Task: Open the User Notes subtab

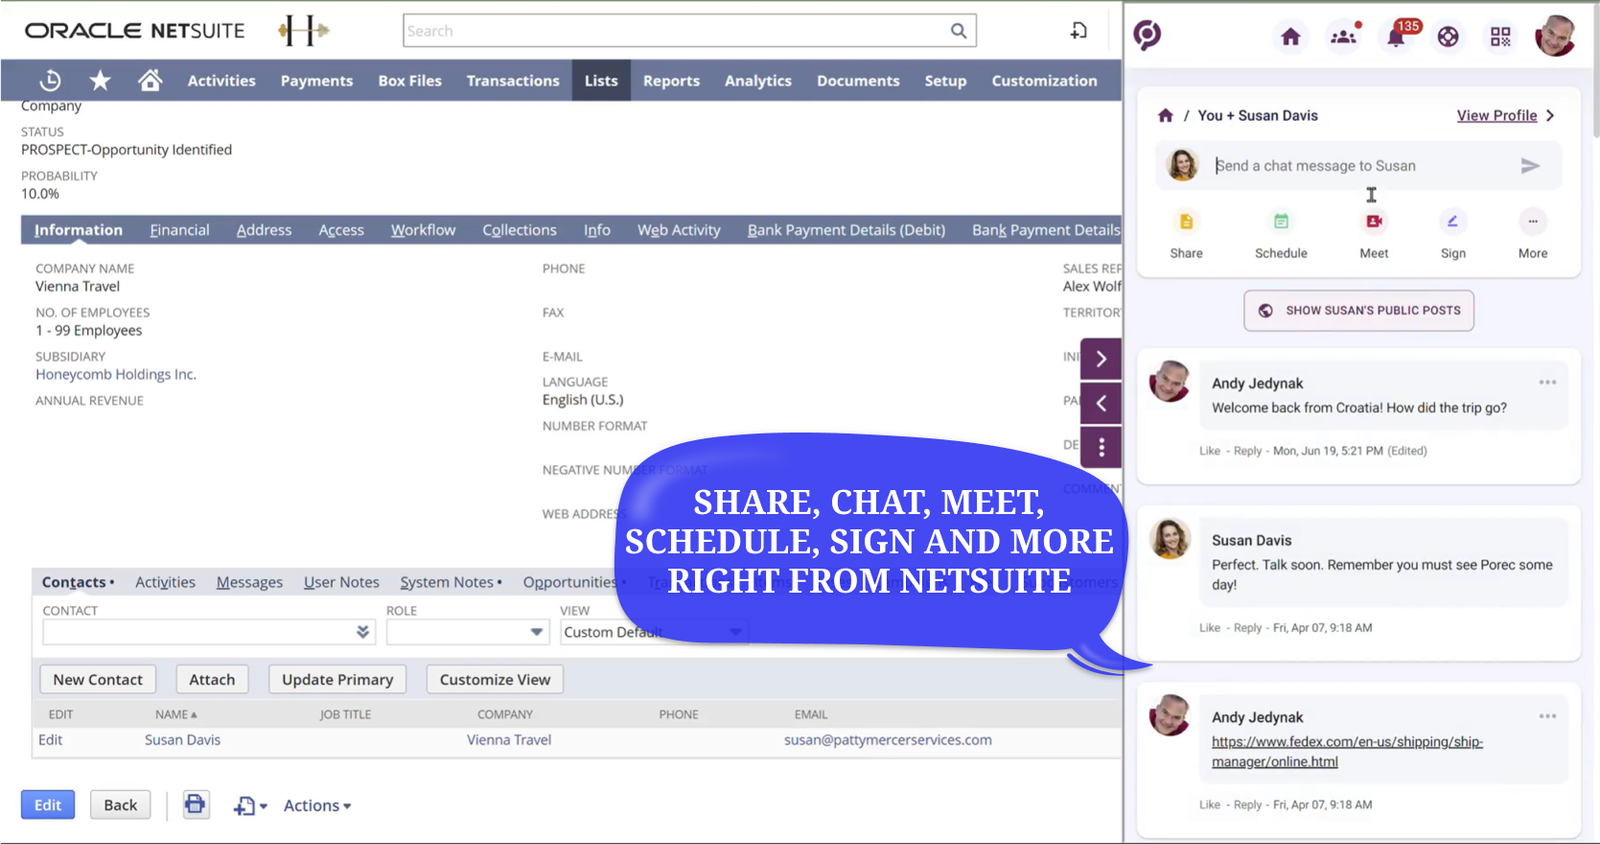Action: point(342,582)
